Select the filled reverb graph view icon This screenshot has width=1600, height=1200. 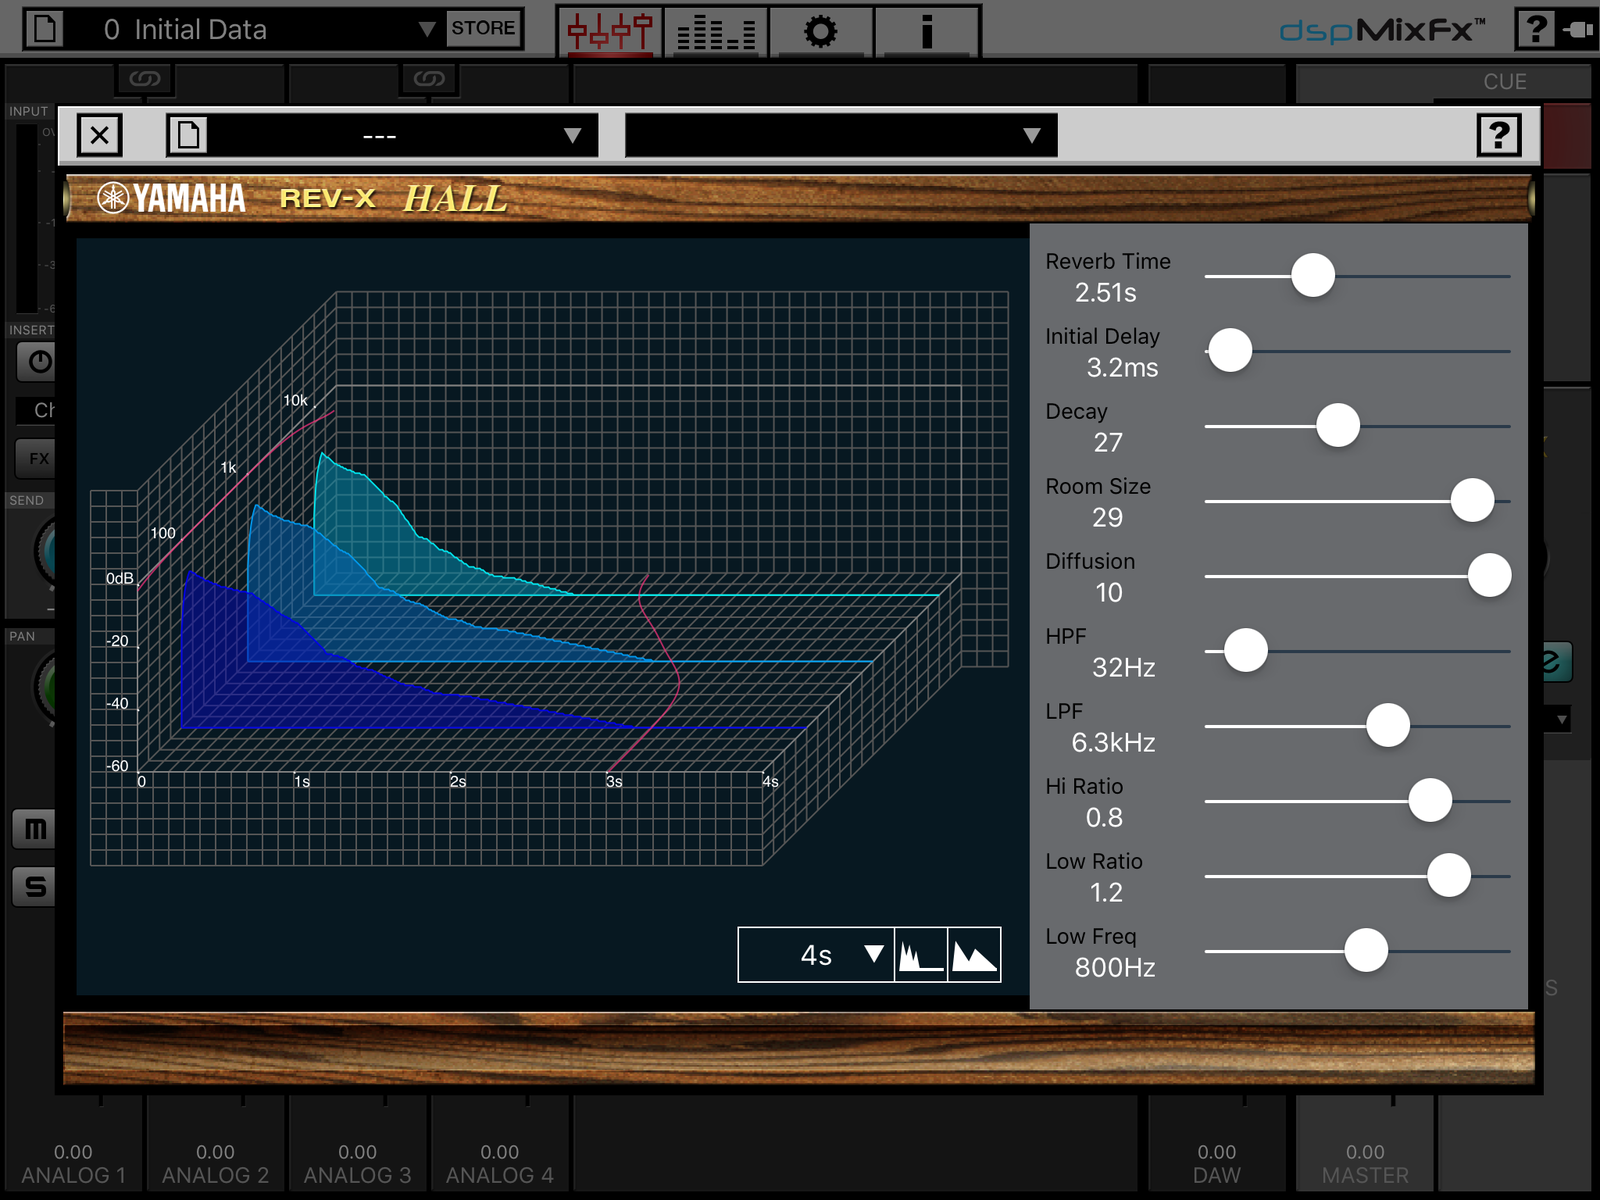(974, 955)
